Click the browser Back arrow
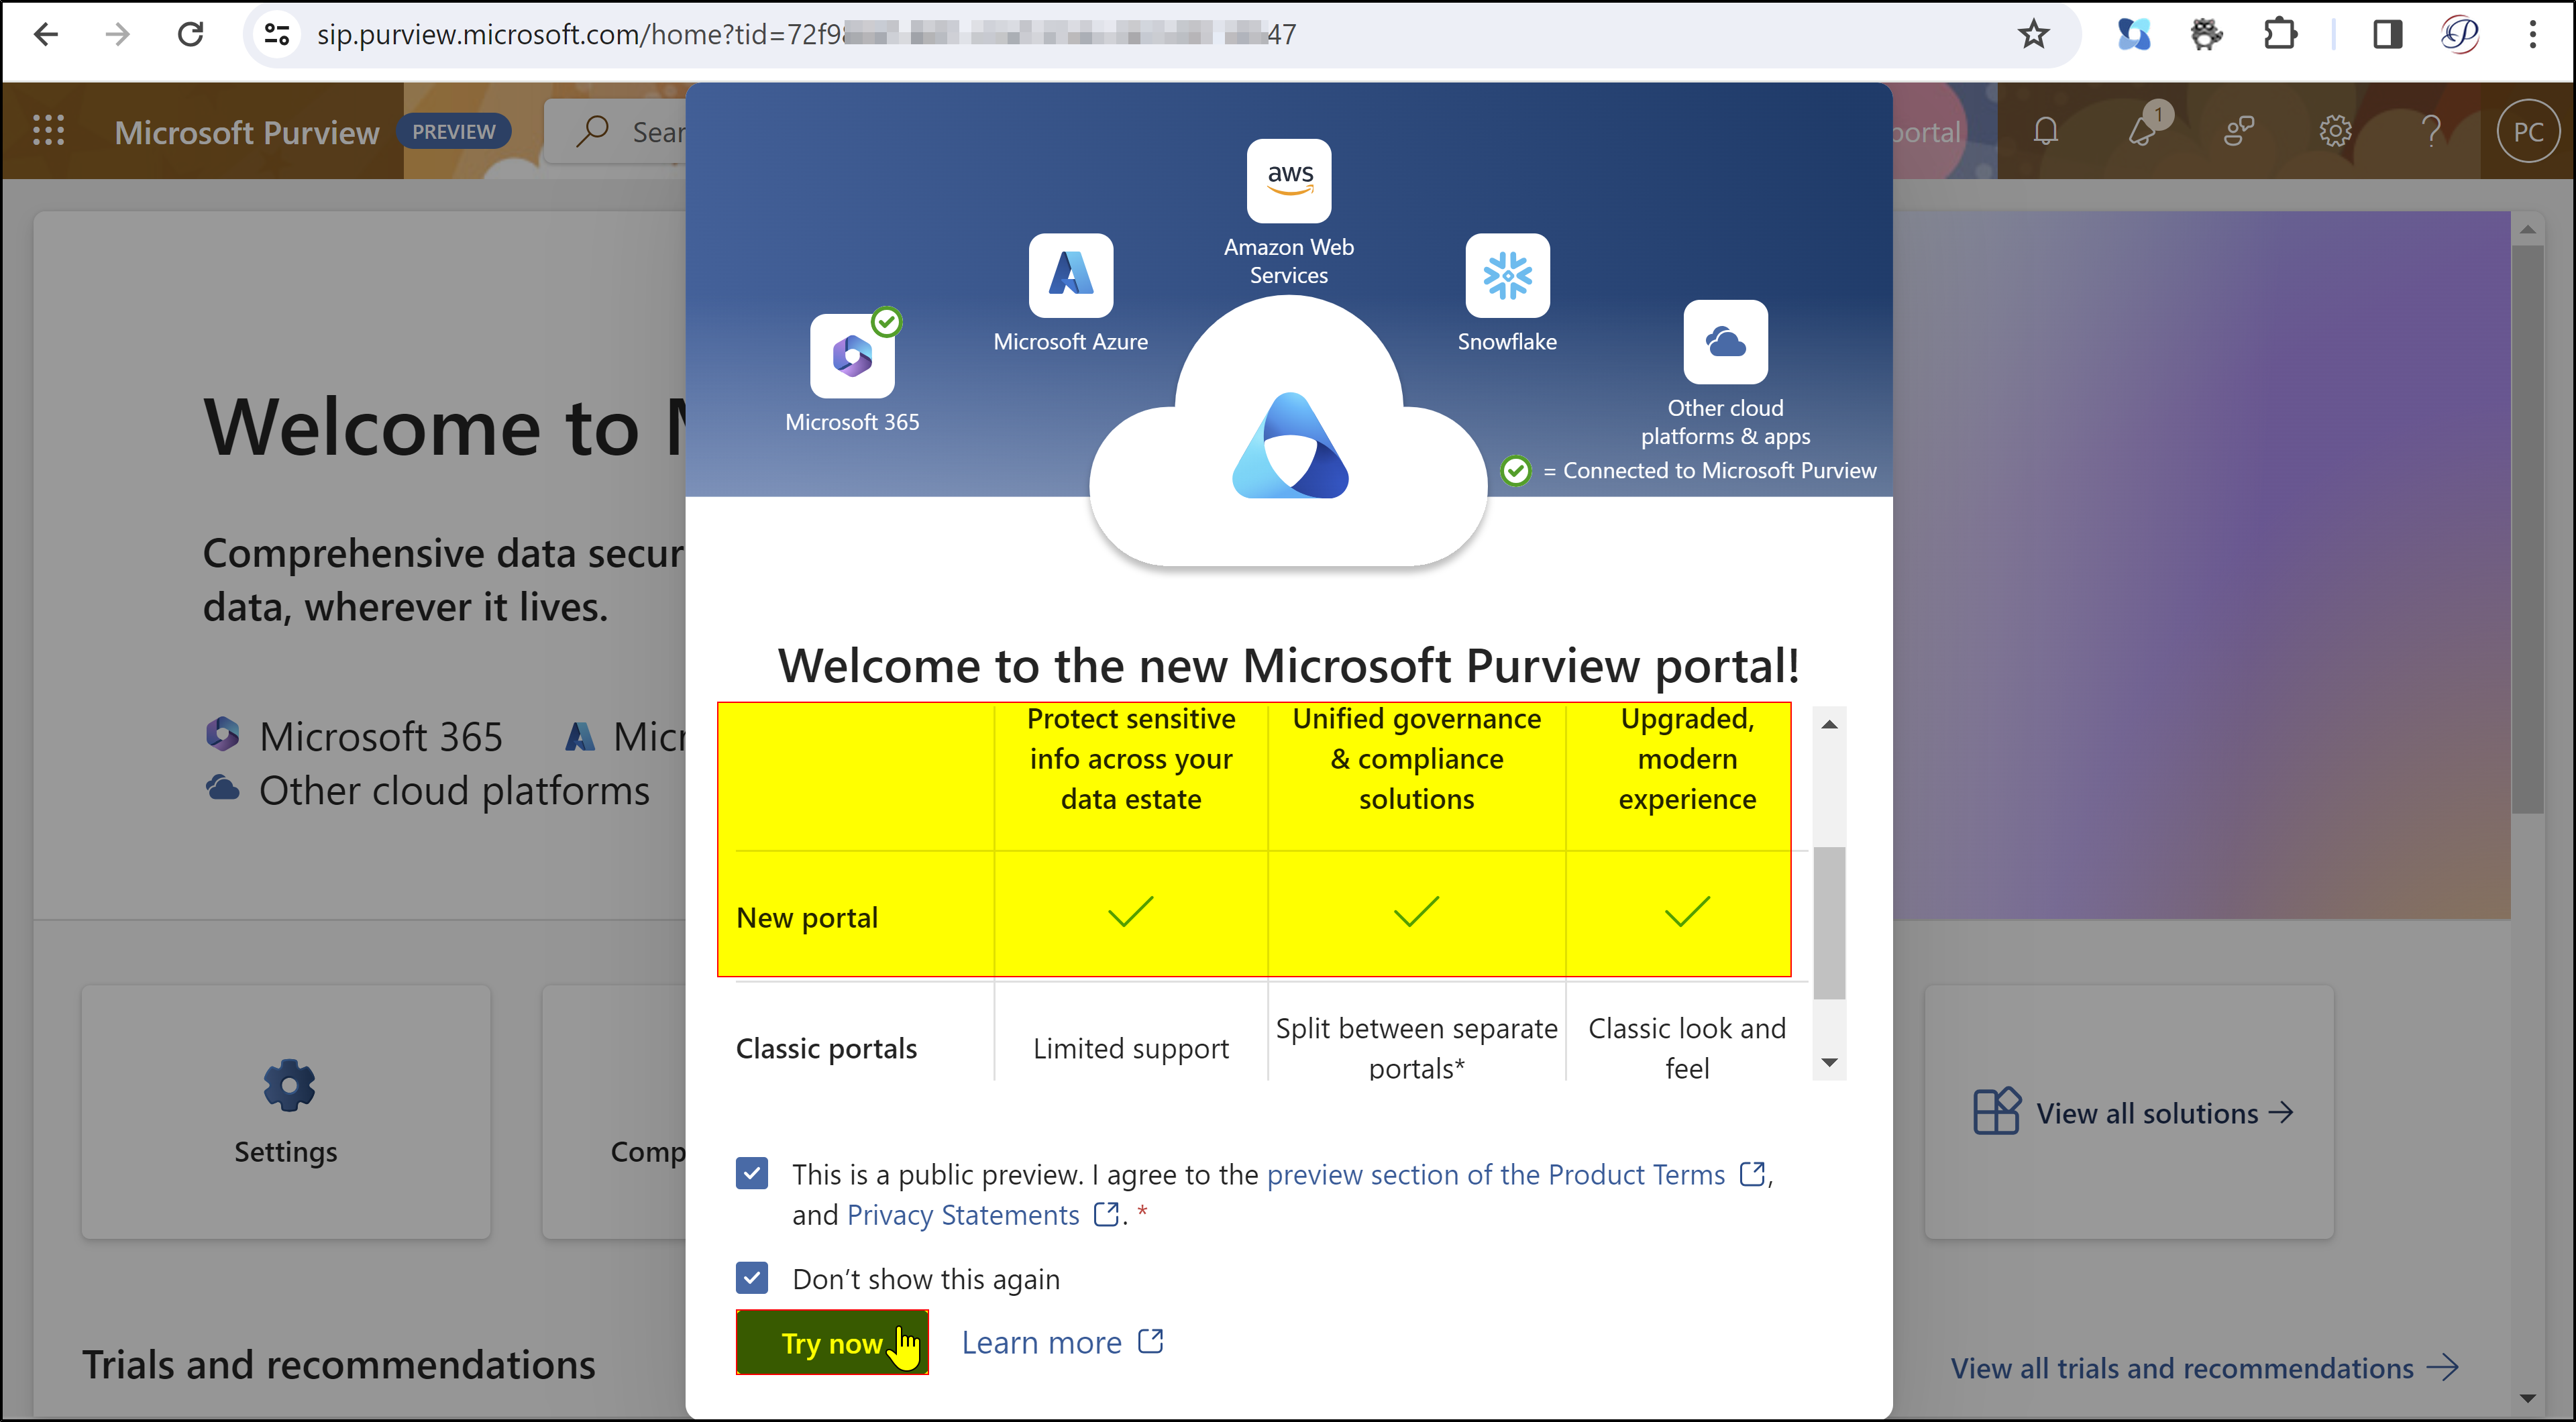 coord(46,34)
